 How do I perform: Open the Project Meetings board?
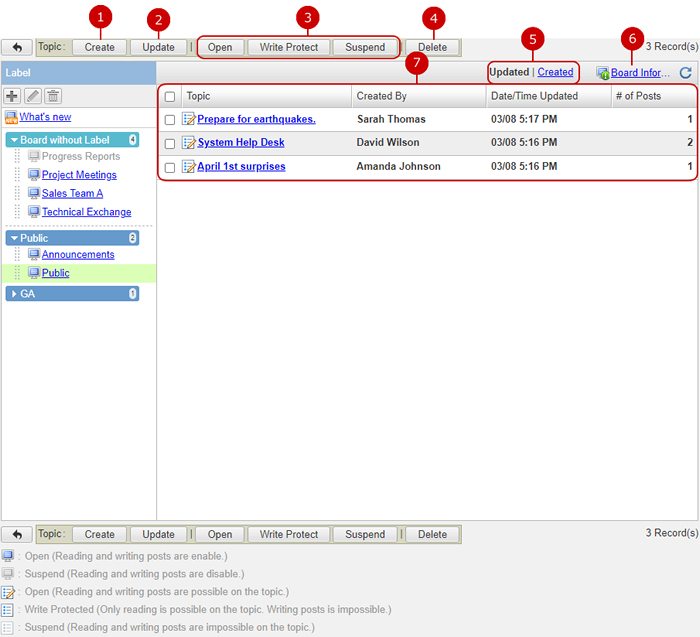[79, 175]
